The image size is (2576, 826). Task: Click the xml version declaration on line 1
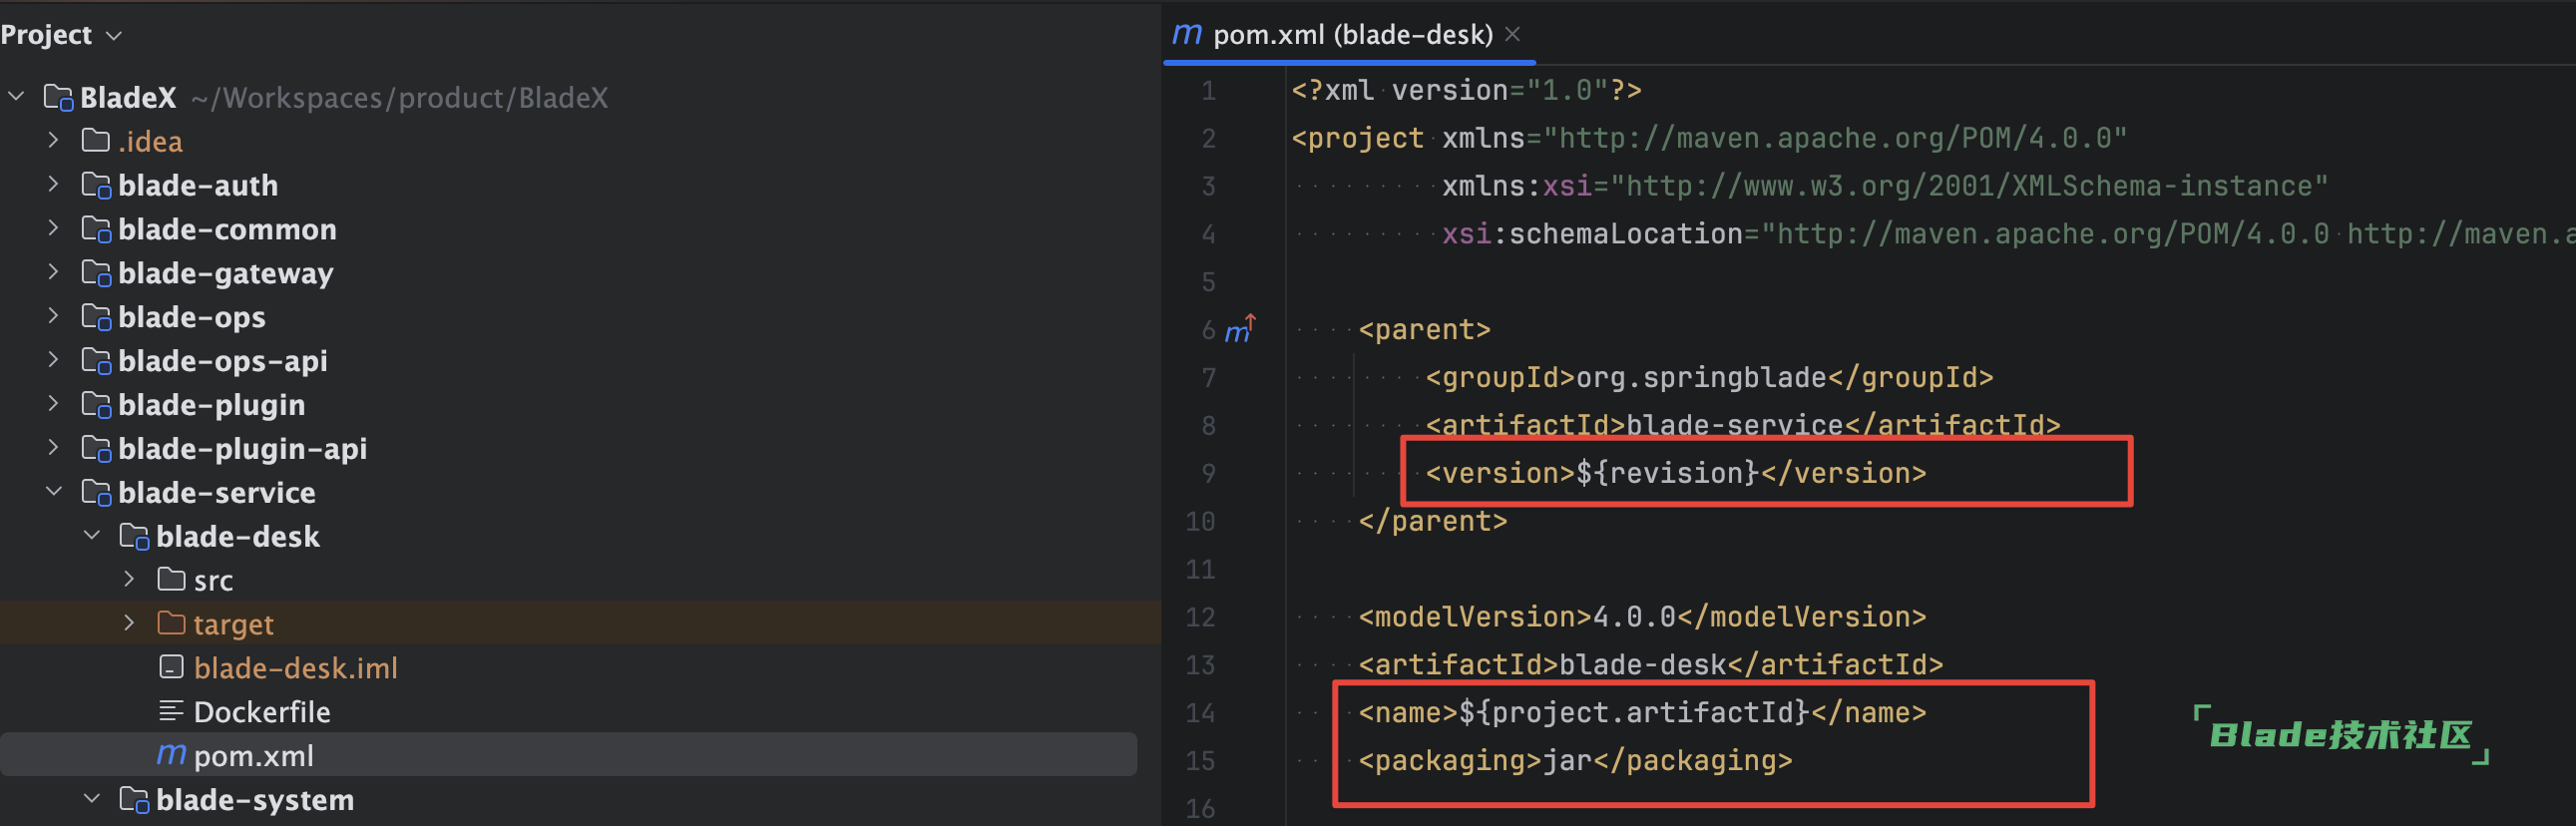pyautogui.click(x=1466, y=90)
